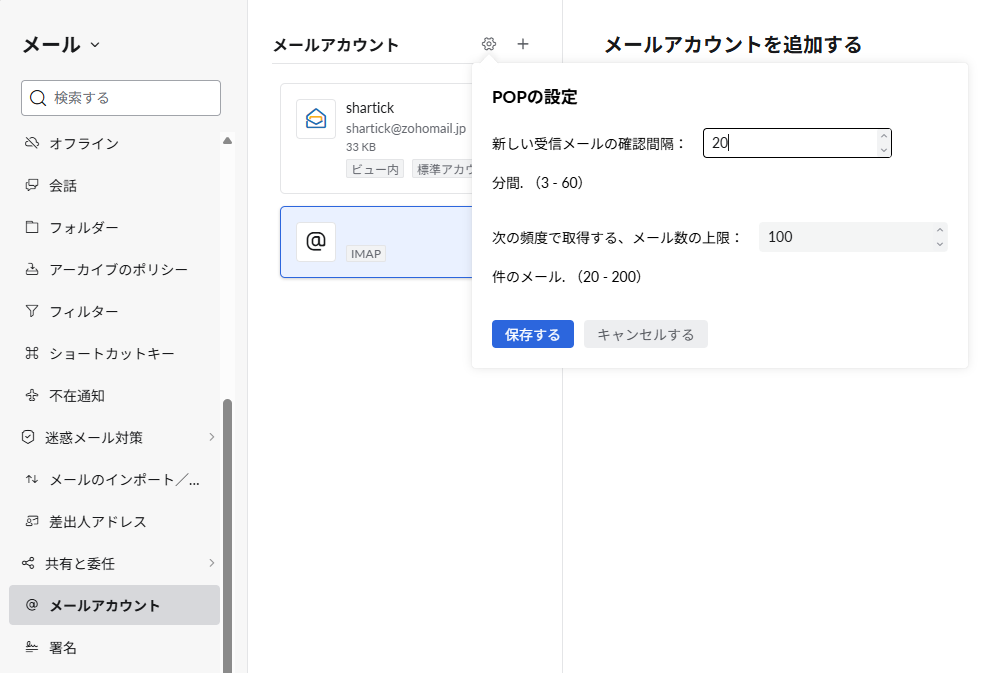Open フィルター settings with funnel icon
This screenshot has height=673, width=986.
pos(84,312)
